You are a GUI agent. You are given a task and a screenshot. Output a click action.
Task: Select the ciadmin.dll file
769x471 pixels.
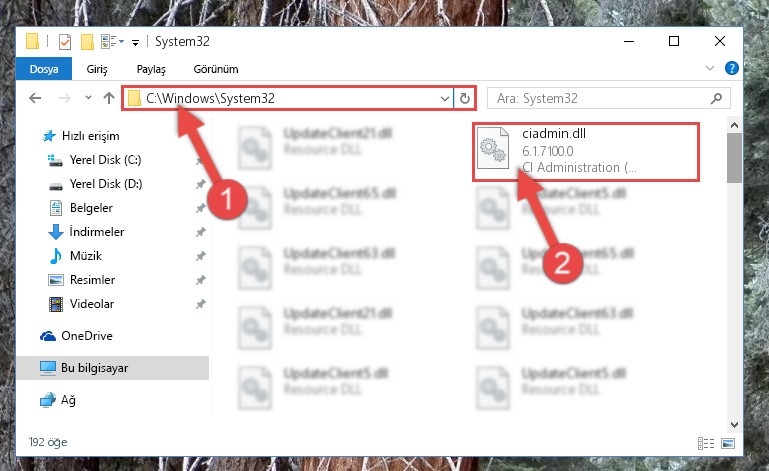pyautogui.click(x=586, y=152)
